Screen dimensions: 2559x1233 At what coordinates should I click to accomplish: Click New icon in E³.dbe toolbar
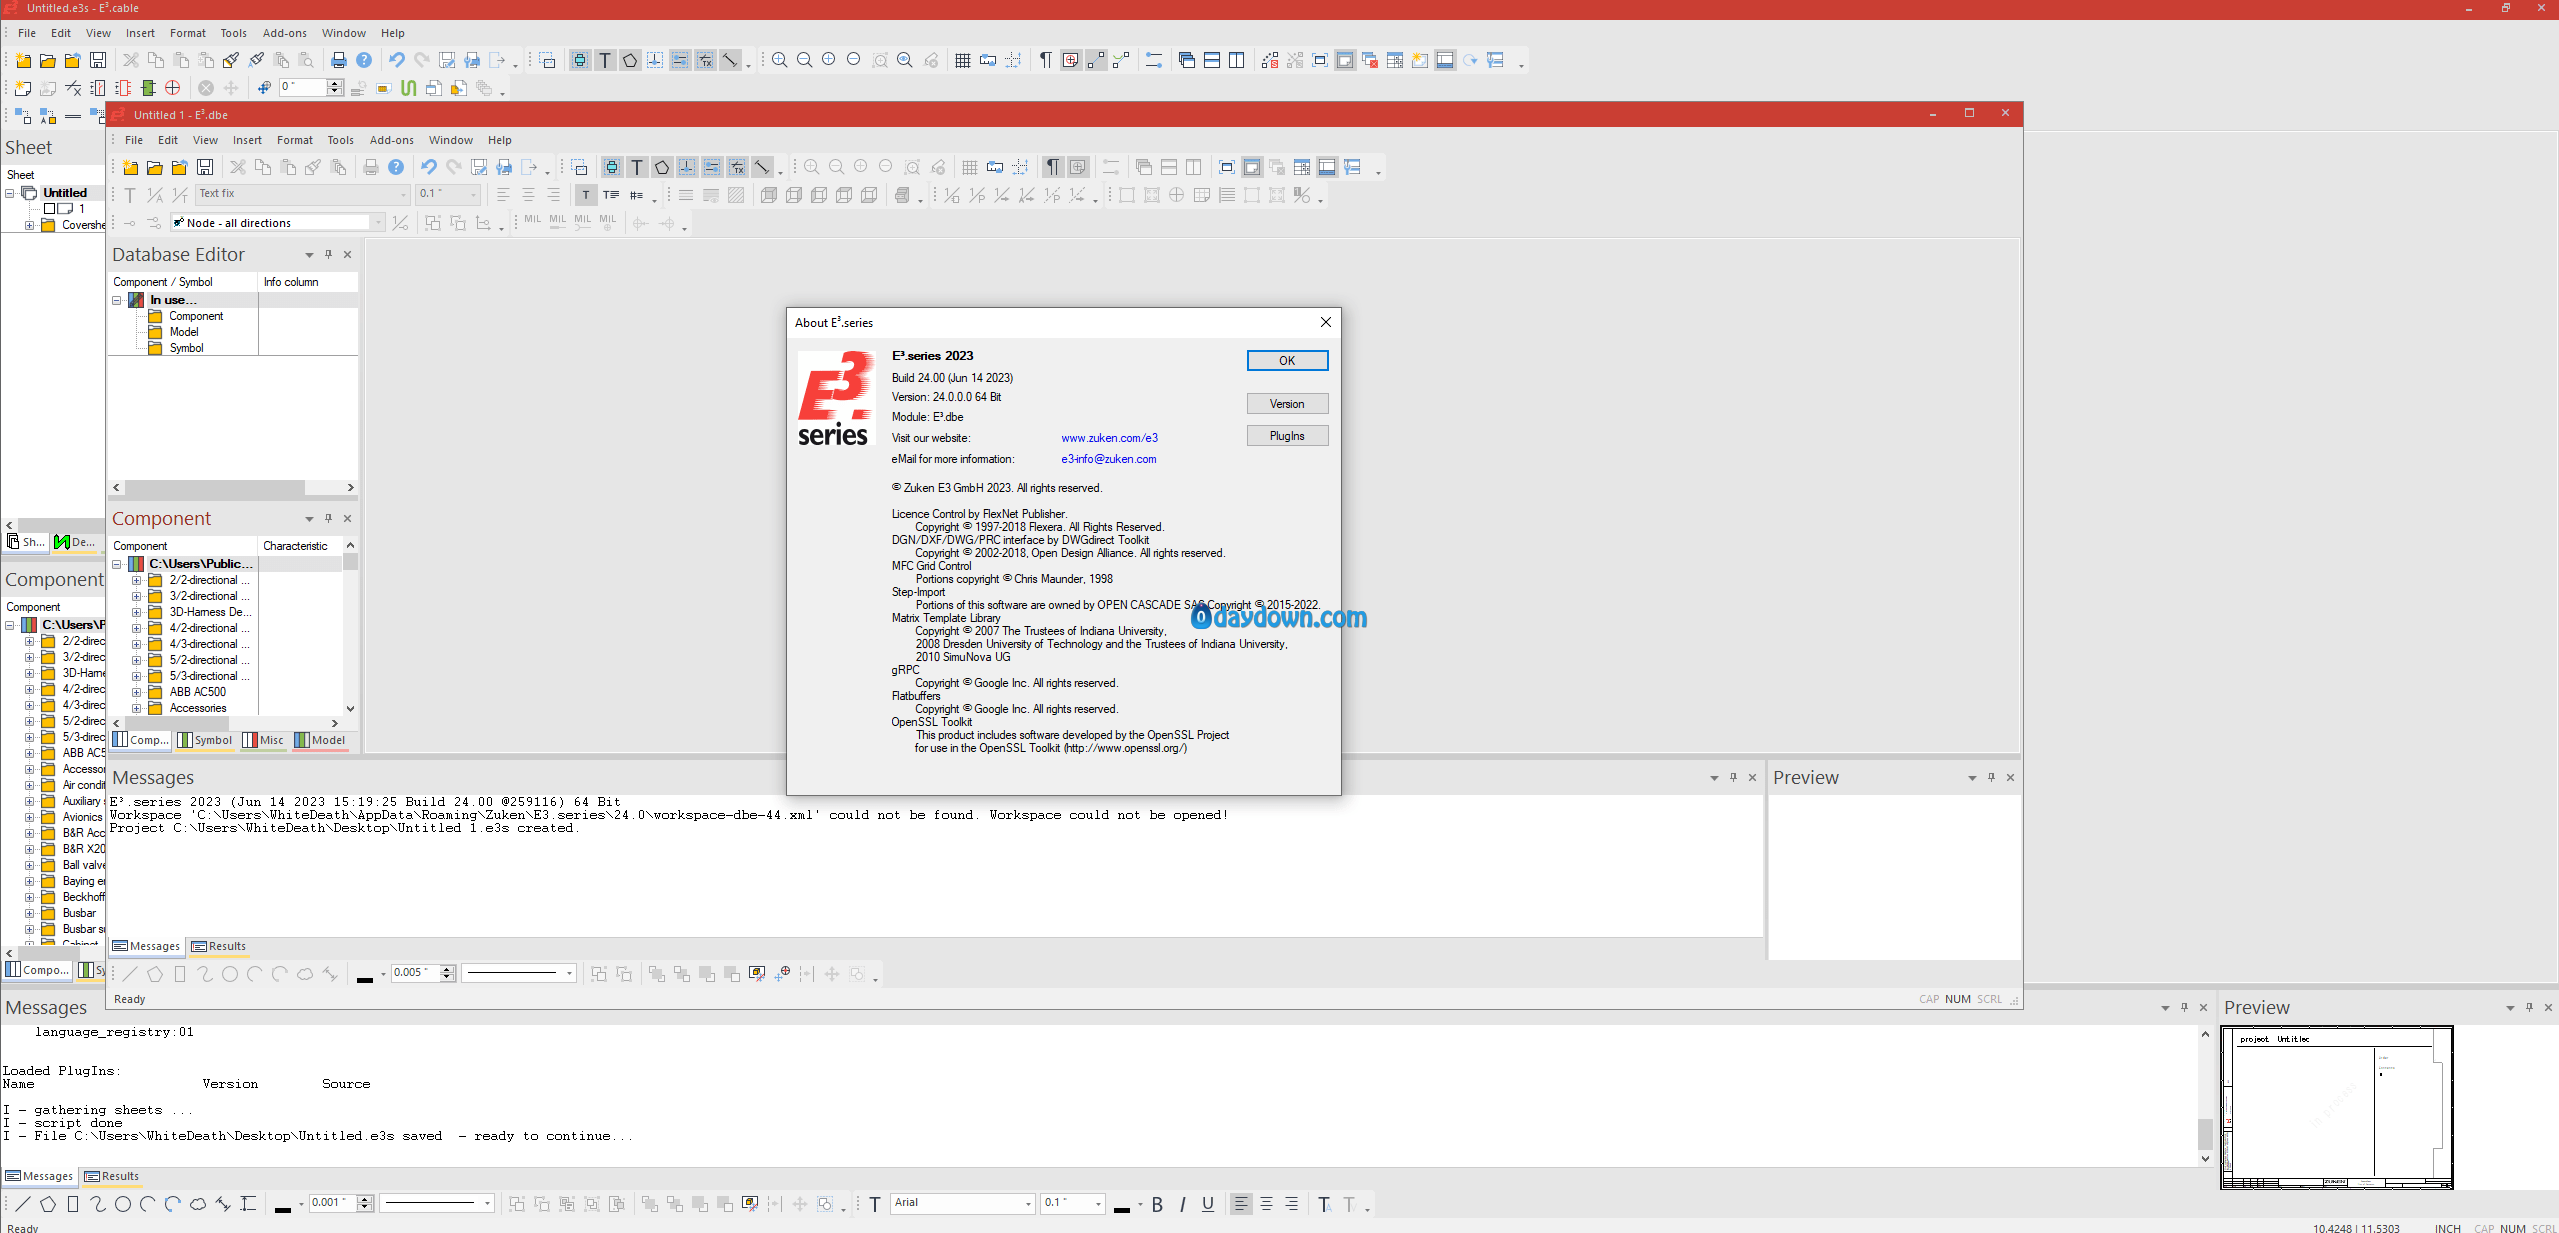tap(130, 168)
